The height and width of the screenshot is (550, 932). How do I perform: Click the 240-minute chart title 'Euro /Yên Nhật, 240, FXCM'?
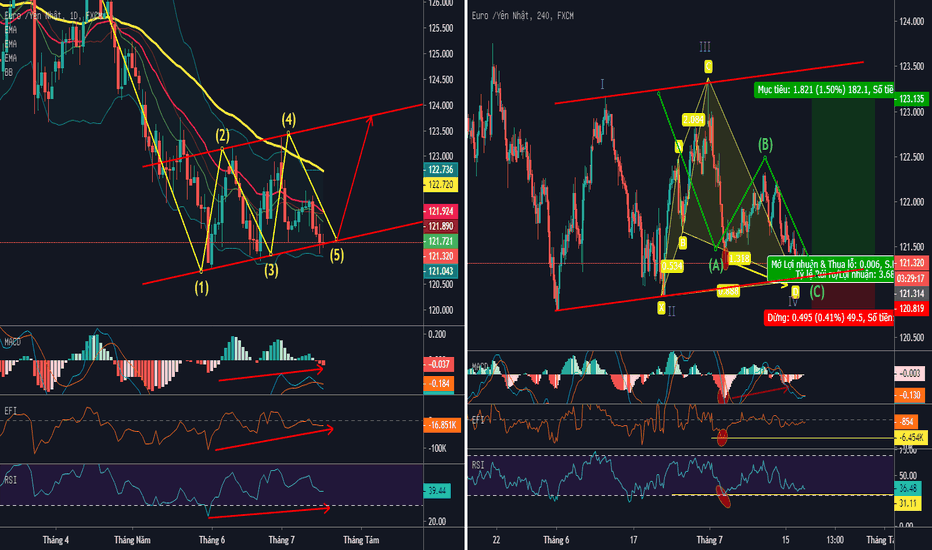[522, 16]
